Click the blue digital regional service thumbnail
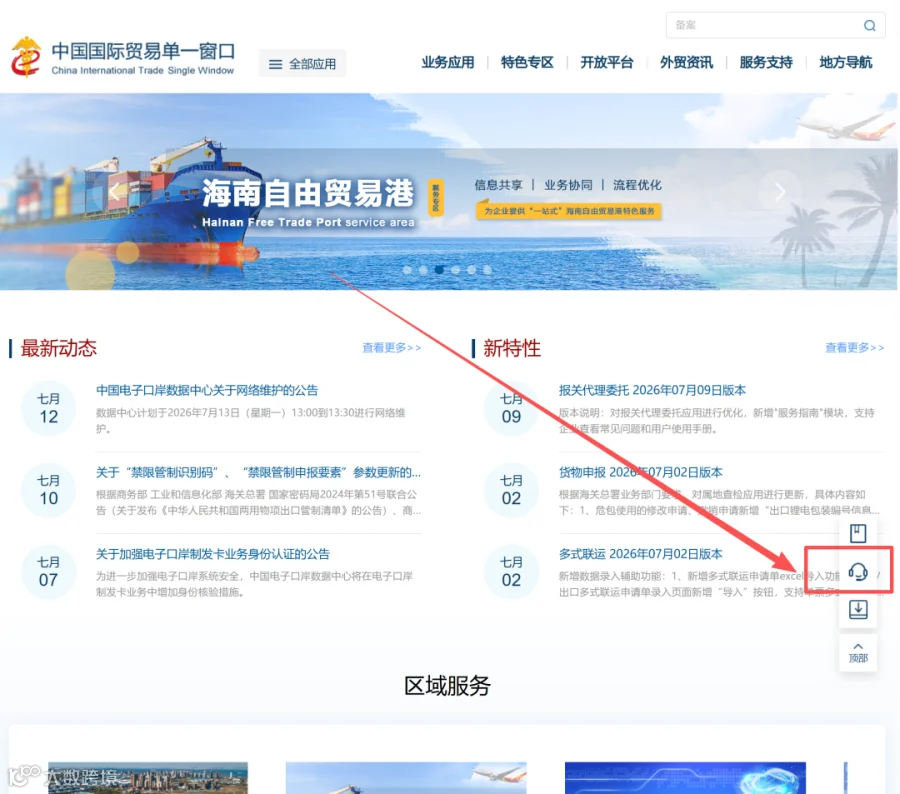The height and width of the screenshot is (794, 900). tap(685, 778)
